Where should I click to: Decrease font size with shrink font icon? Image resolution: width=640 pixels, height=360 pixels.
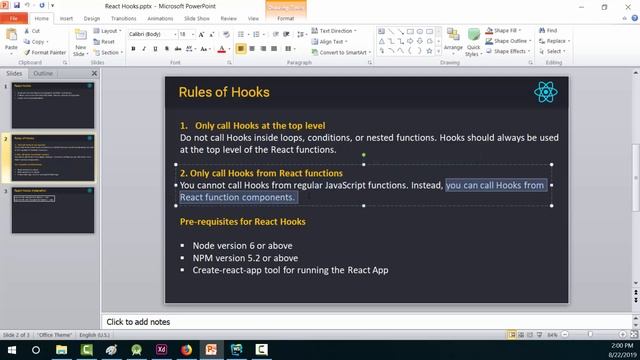[211, 35]
